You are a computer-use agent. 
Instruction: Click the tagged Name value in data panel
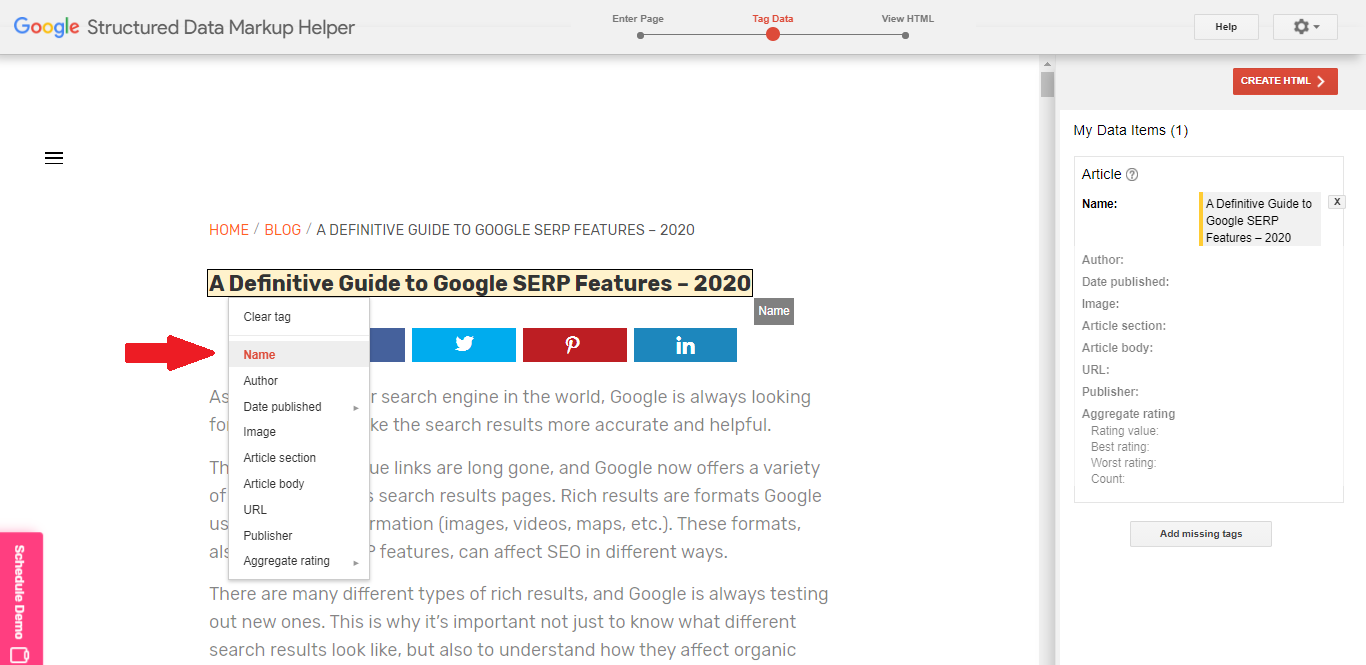click(x=1260, y=220)
